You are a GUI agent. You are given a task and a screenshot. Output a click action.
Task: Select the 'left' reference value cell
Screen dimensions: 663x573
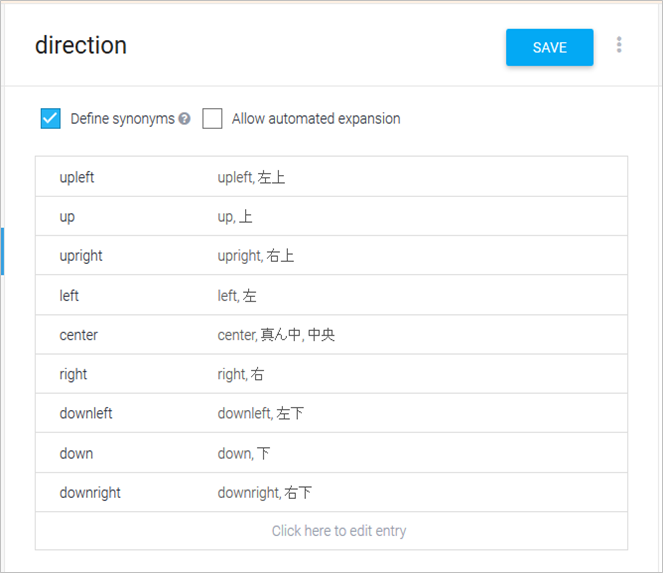tap(69, 296)
